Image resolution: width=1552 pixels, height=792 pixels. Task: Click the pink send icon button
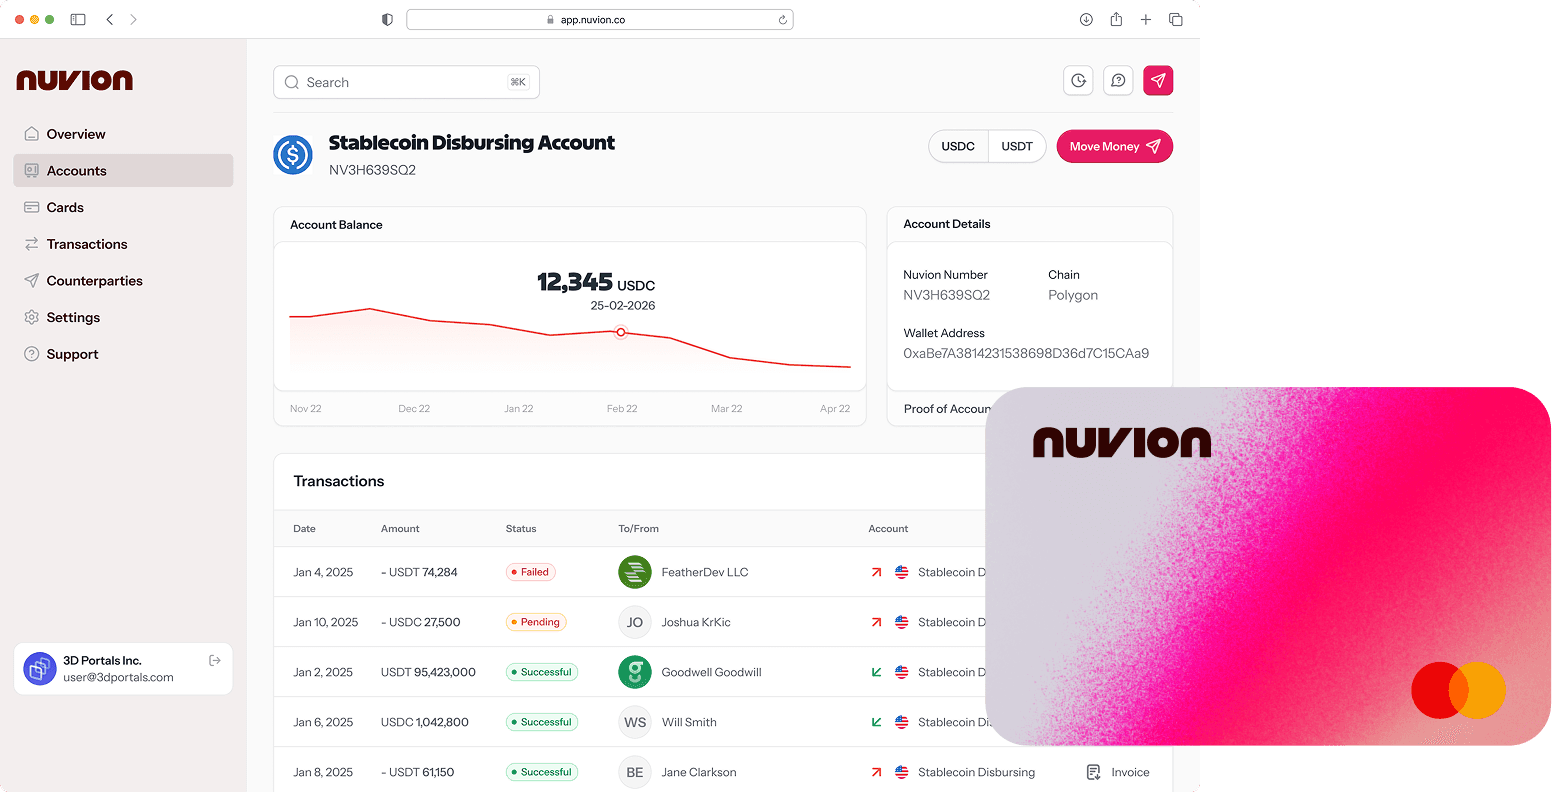[1158, 81]
